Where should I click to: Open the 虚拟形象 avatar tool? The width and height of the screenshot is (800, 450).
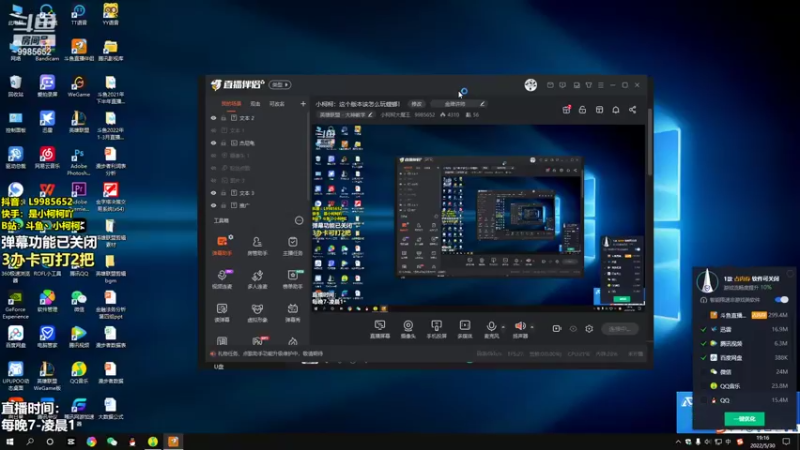[257, 312]
